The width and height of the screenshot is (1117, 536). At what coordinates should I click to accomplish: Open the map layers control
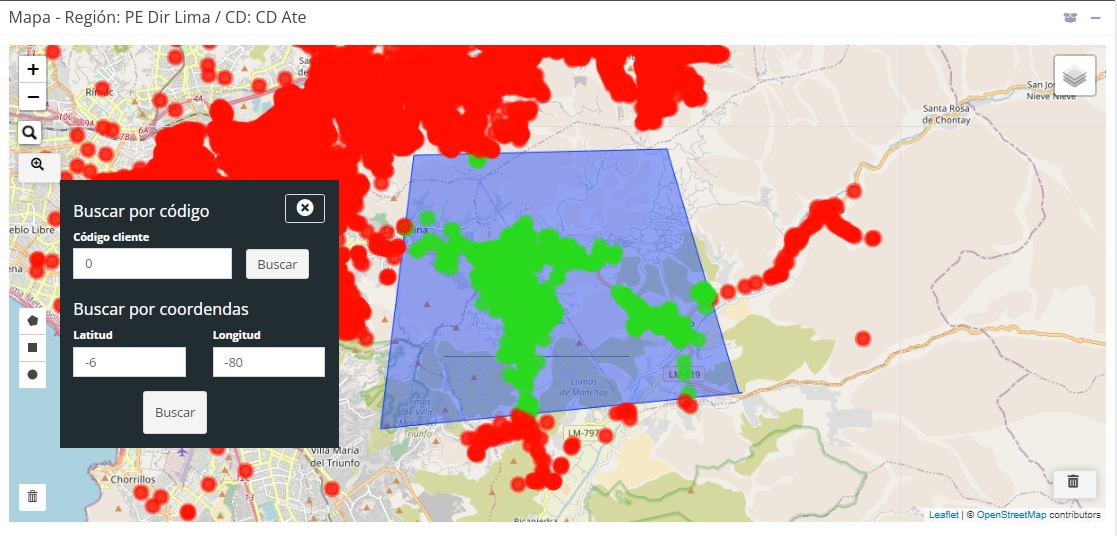[x=1075, y=76]
